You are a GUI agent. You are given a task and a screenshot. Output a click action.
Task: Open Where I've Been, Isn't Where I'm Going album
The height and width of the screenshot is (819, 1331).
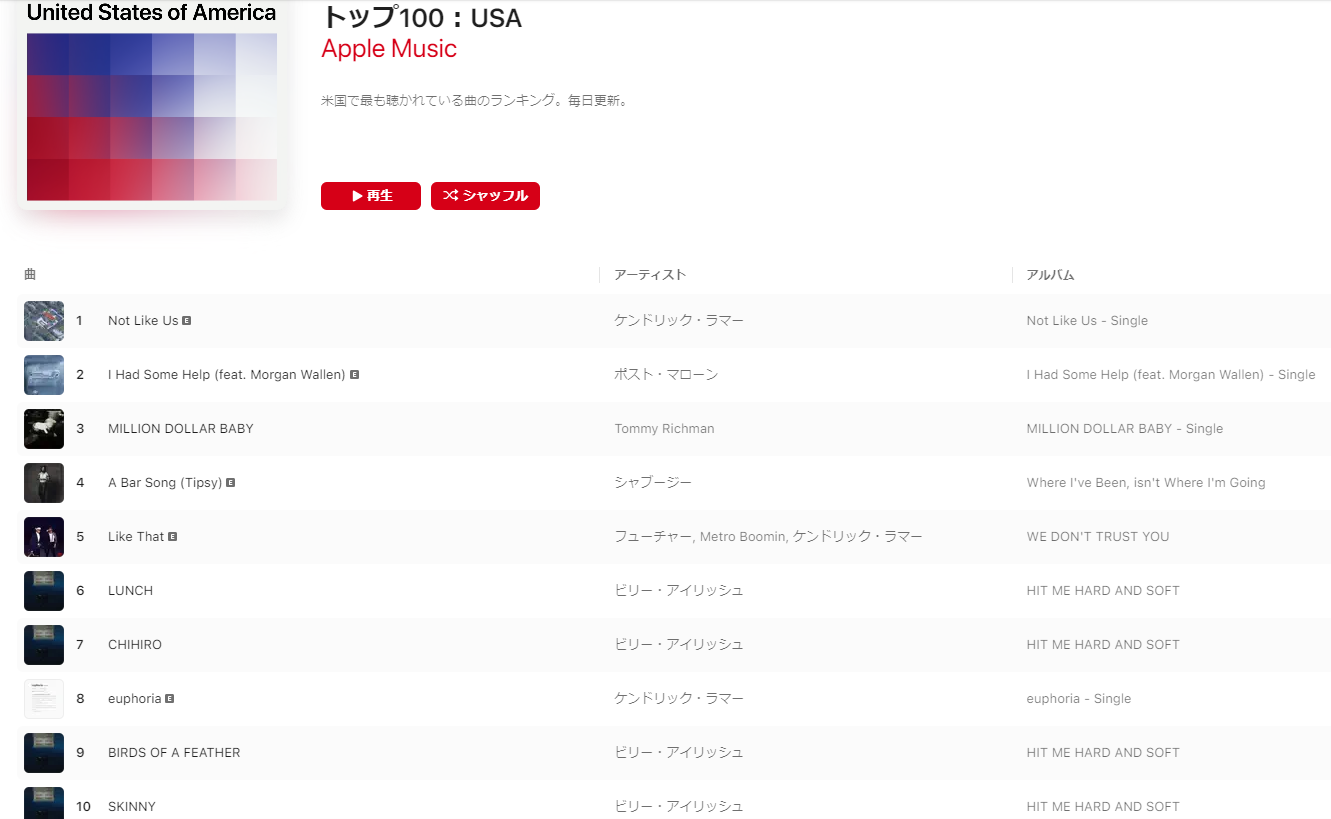tap(1146, 483)
